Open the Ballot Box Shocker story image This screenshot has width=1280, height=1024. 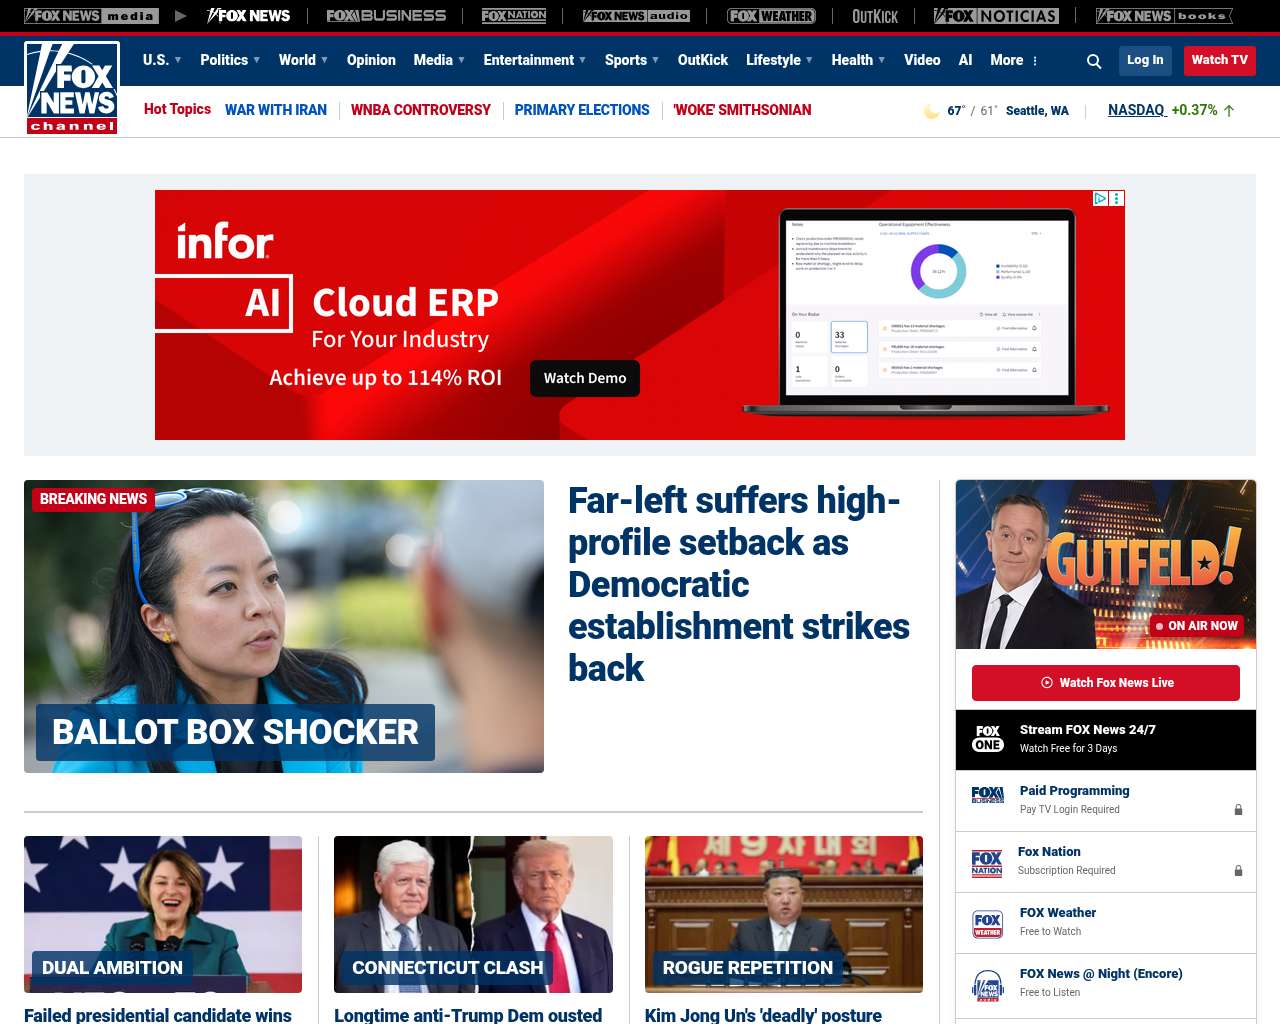click(284, 626)
